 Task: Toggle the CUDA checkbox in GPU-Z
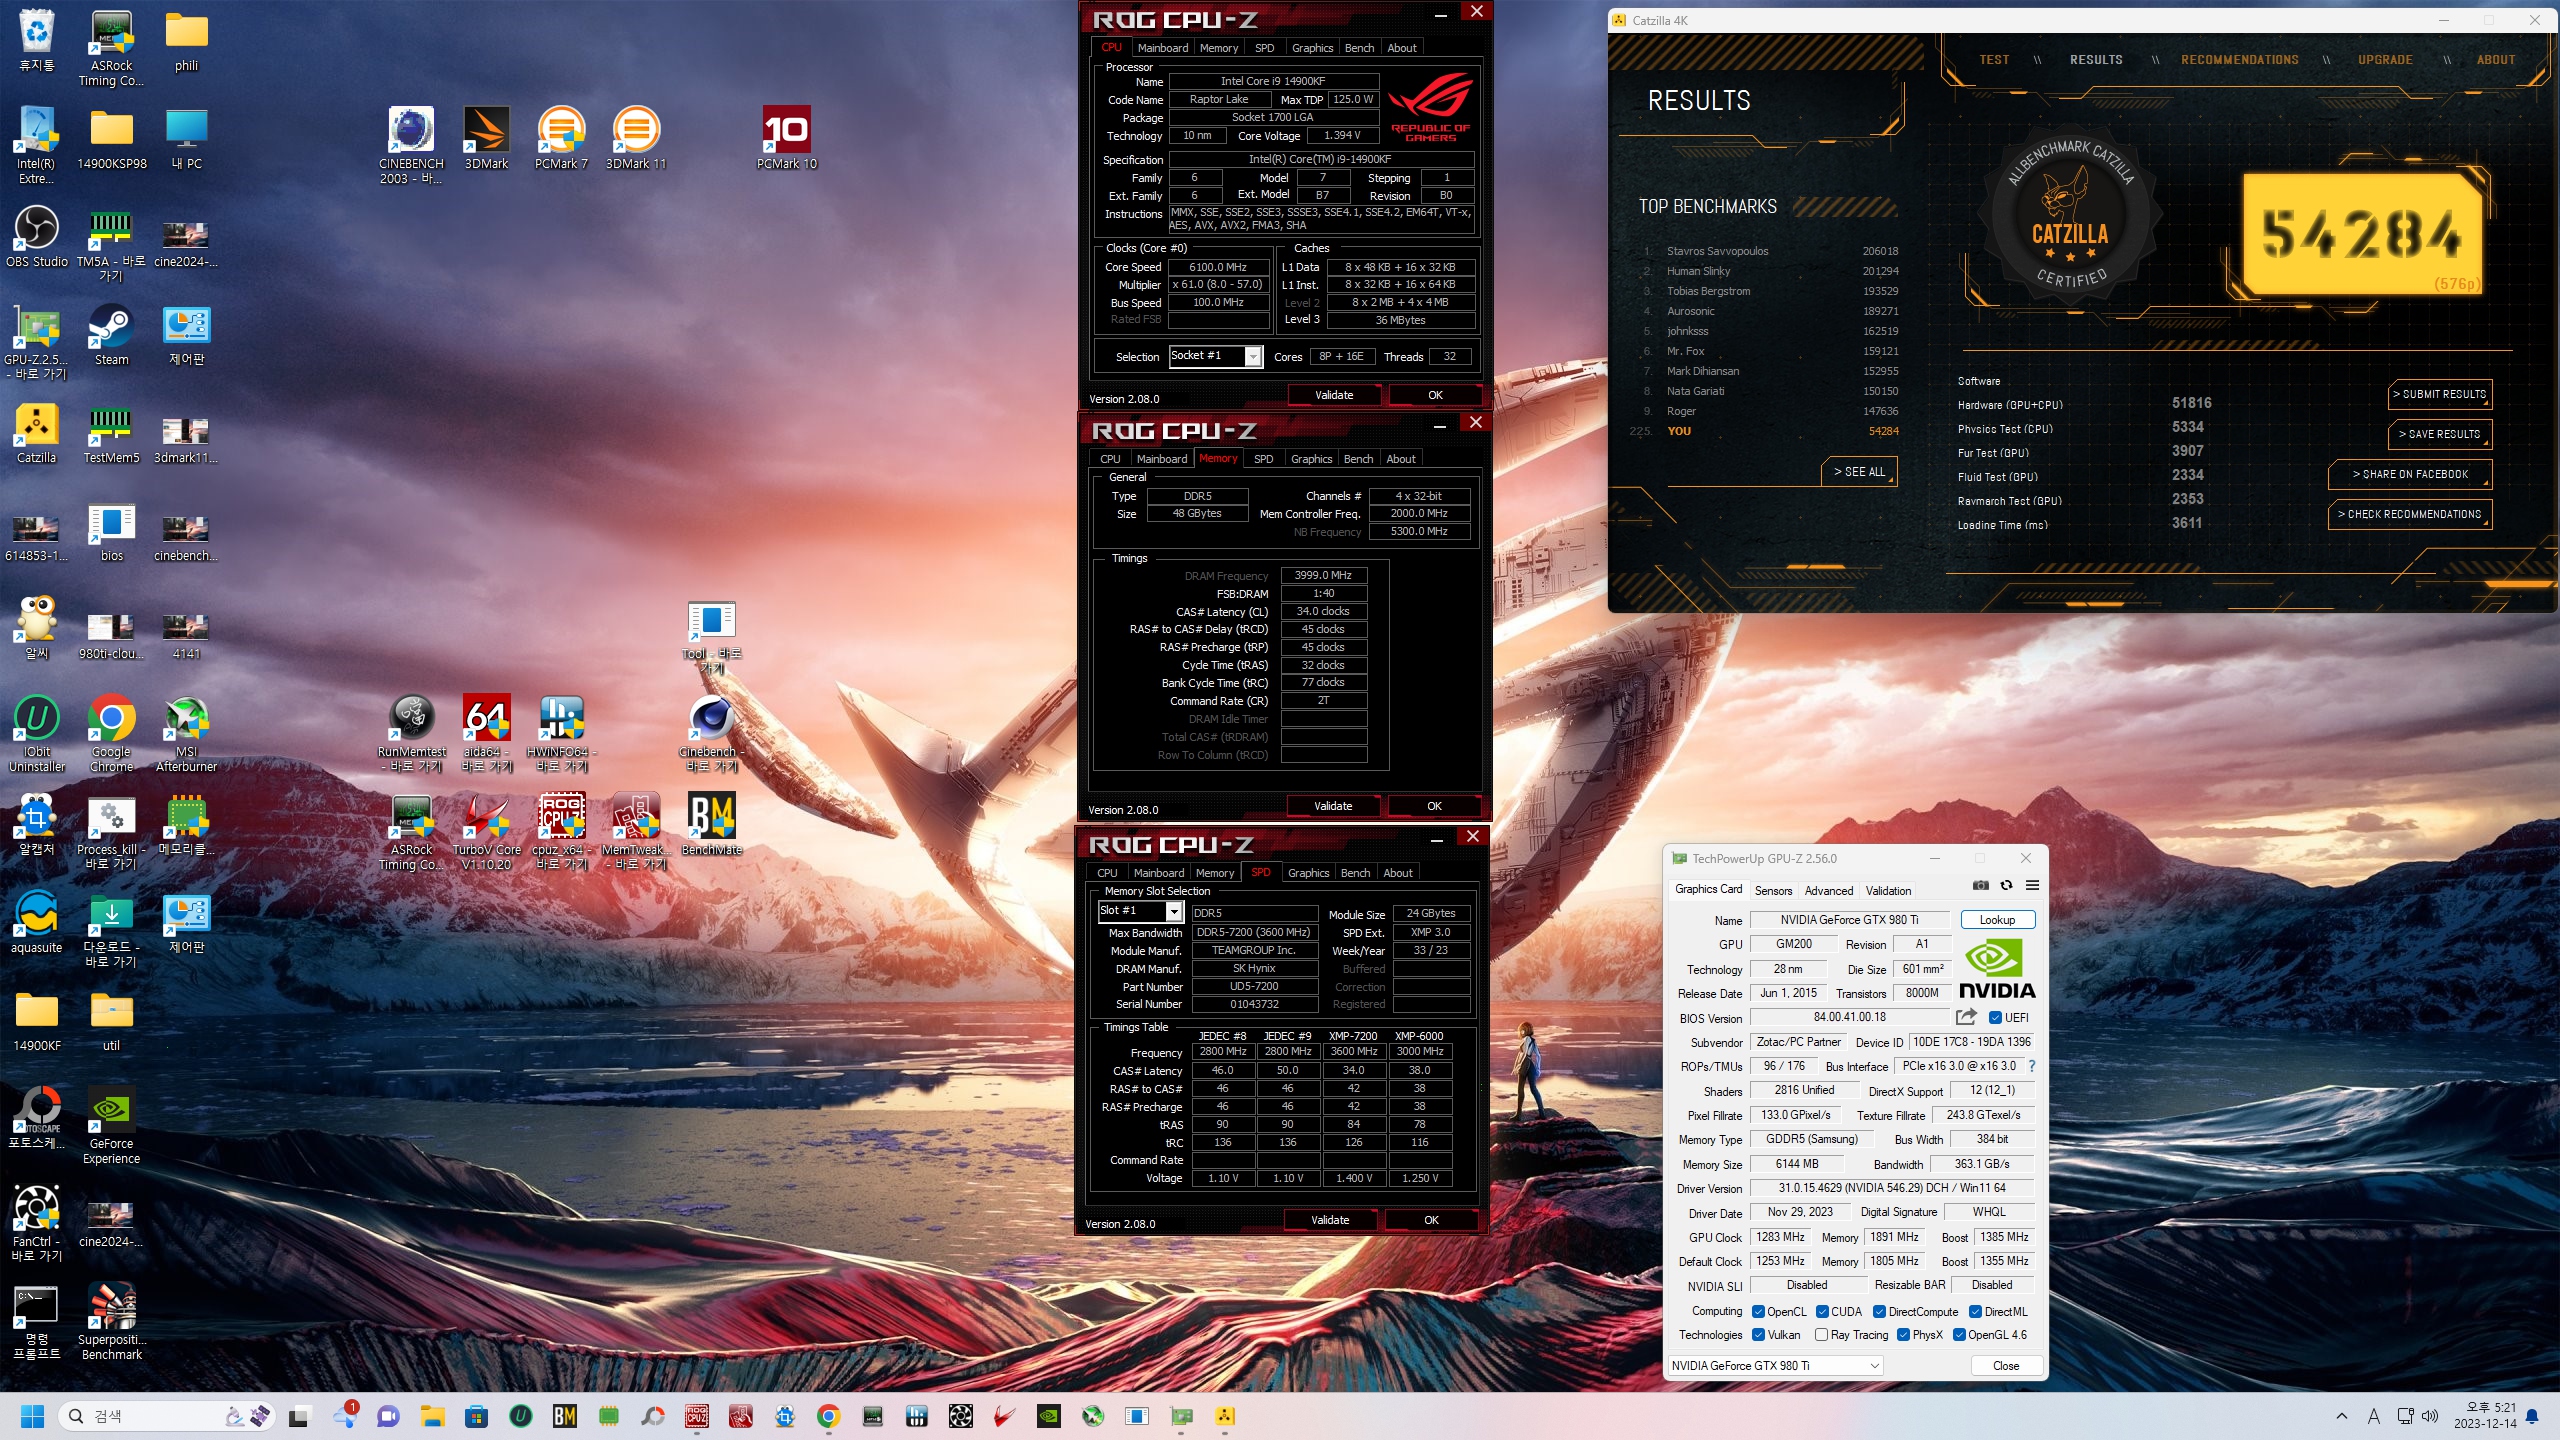click(x=1822, y=1311)
